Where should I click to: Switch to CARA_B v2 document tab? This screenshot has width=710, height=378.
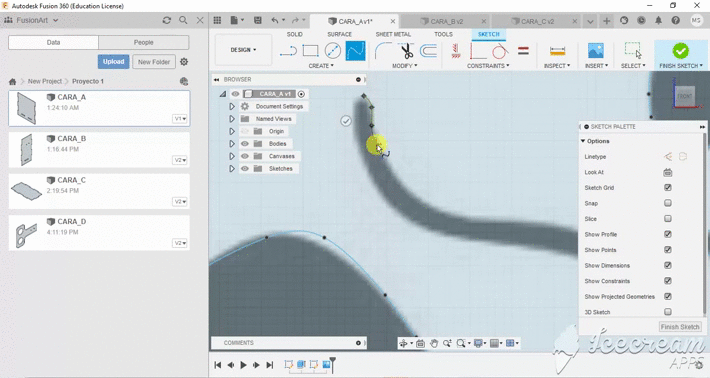tap(446, 21)
